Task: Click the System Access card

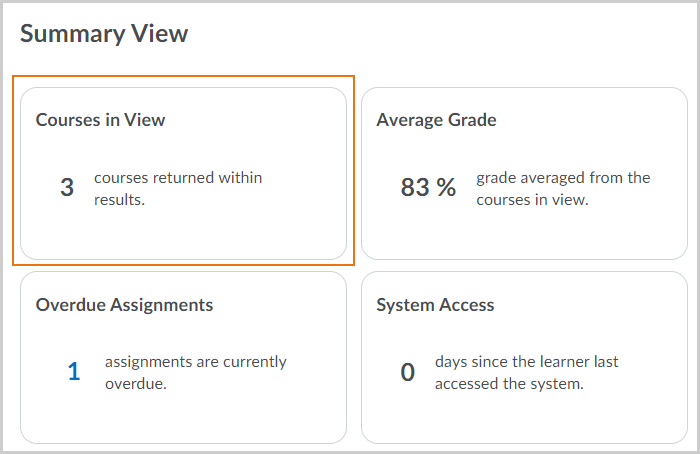Action: point(524,358)
